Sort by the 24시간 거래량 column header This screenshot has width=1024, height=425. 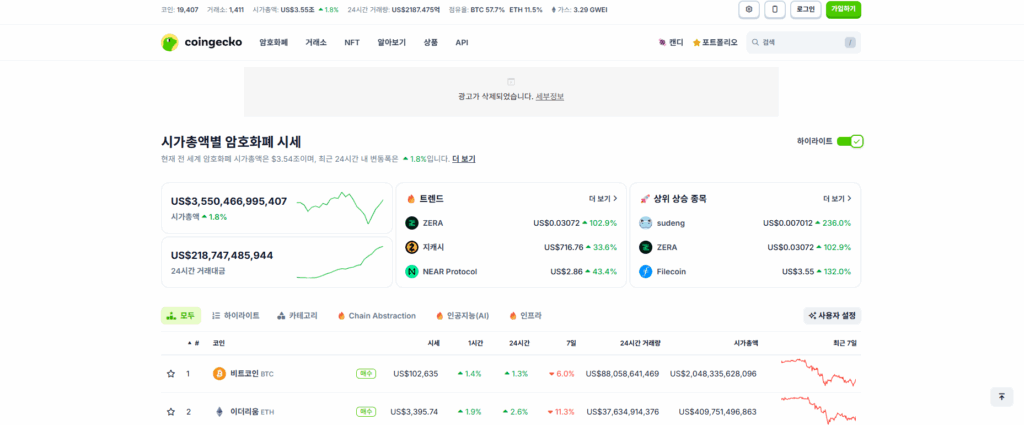pos(640,343)
